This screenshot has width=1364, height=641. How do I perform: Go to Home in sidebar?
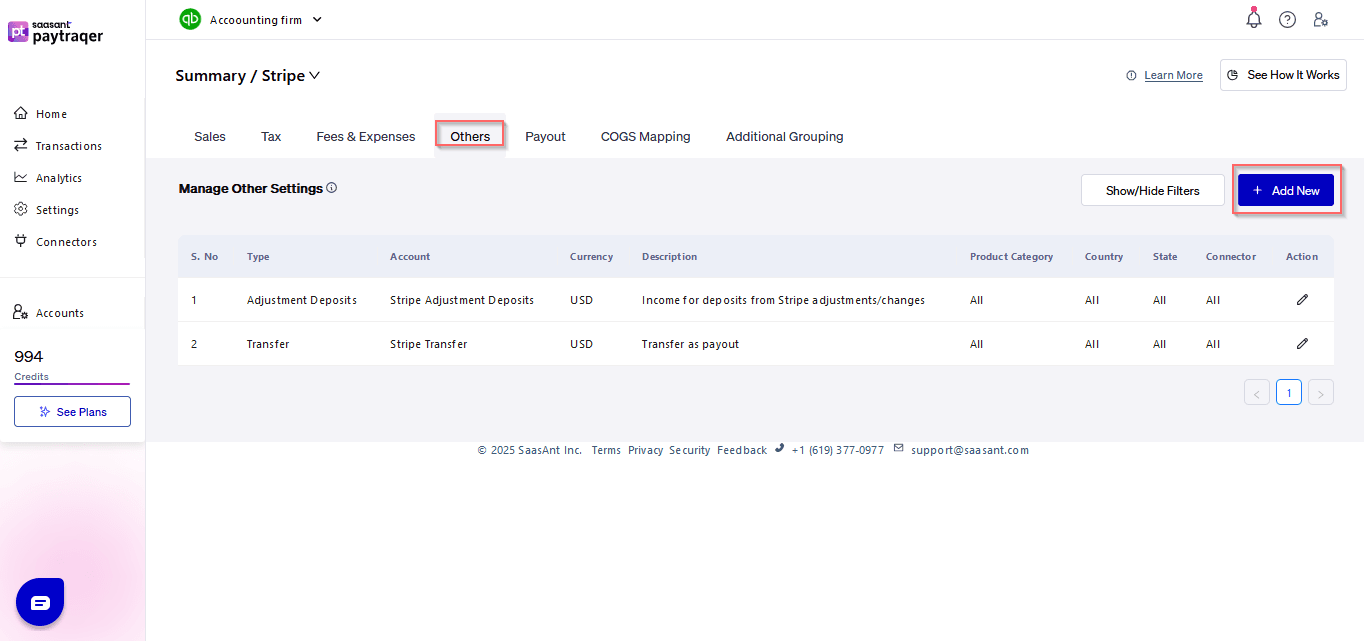tap(41, 114)
